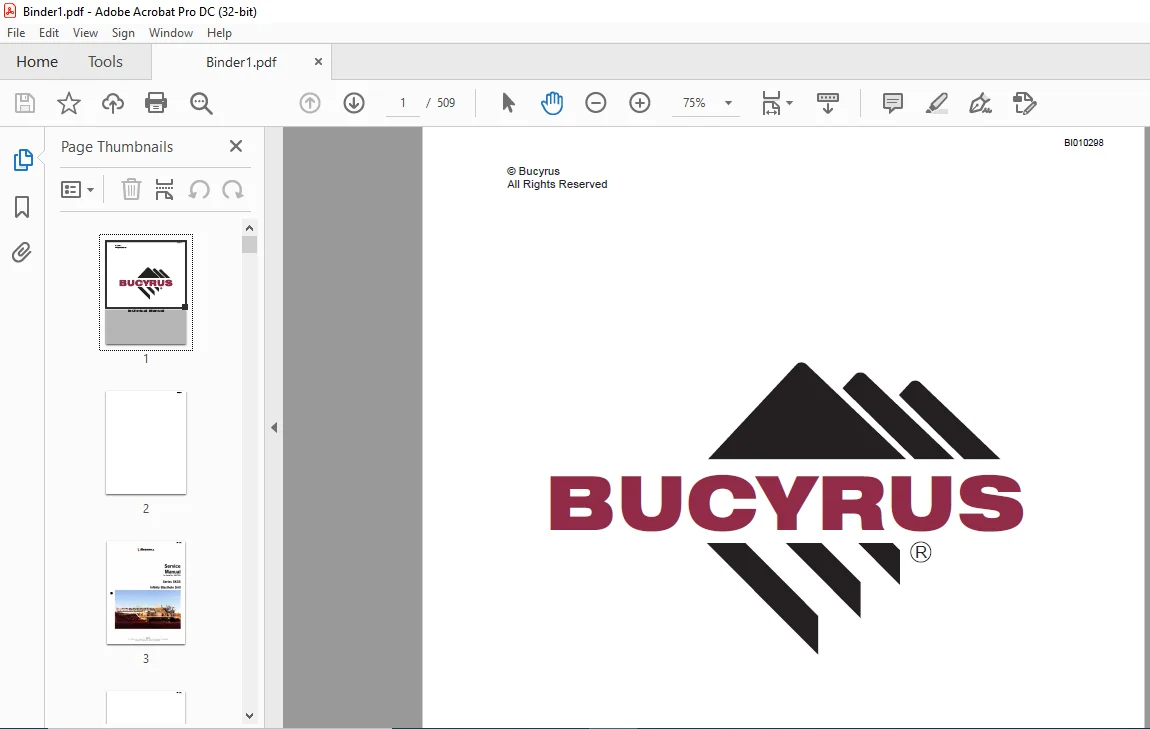
Task: Click the Save file icon
Action: pos(25,103)
